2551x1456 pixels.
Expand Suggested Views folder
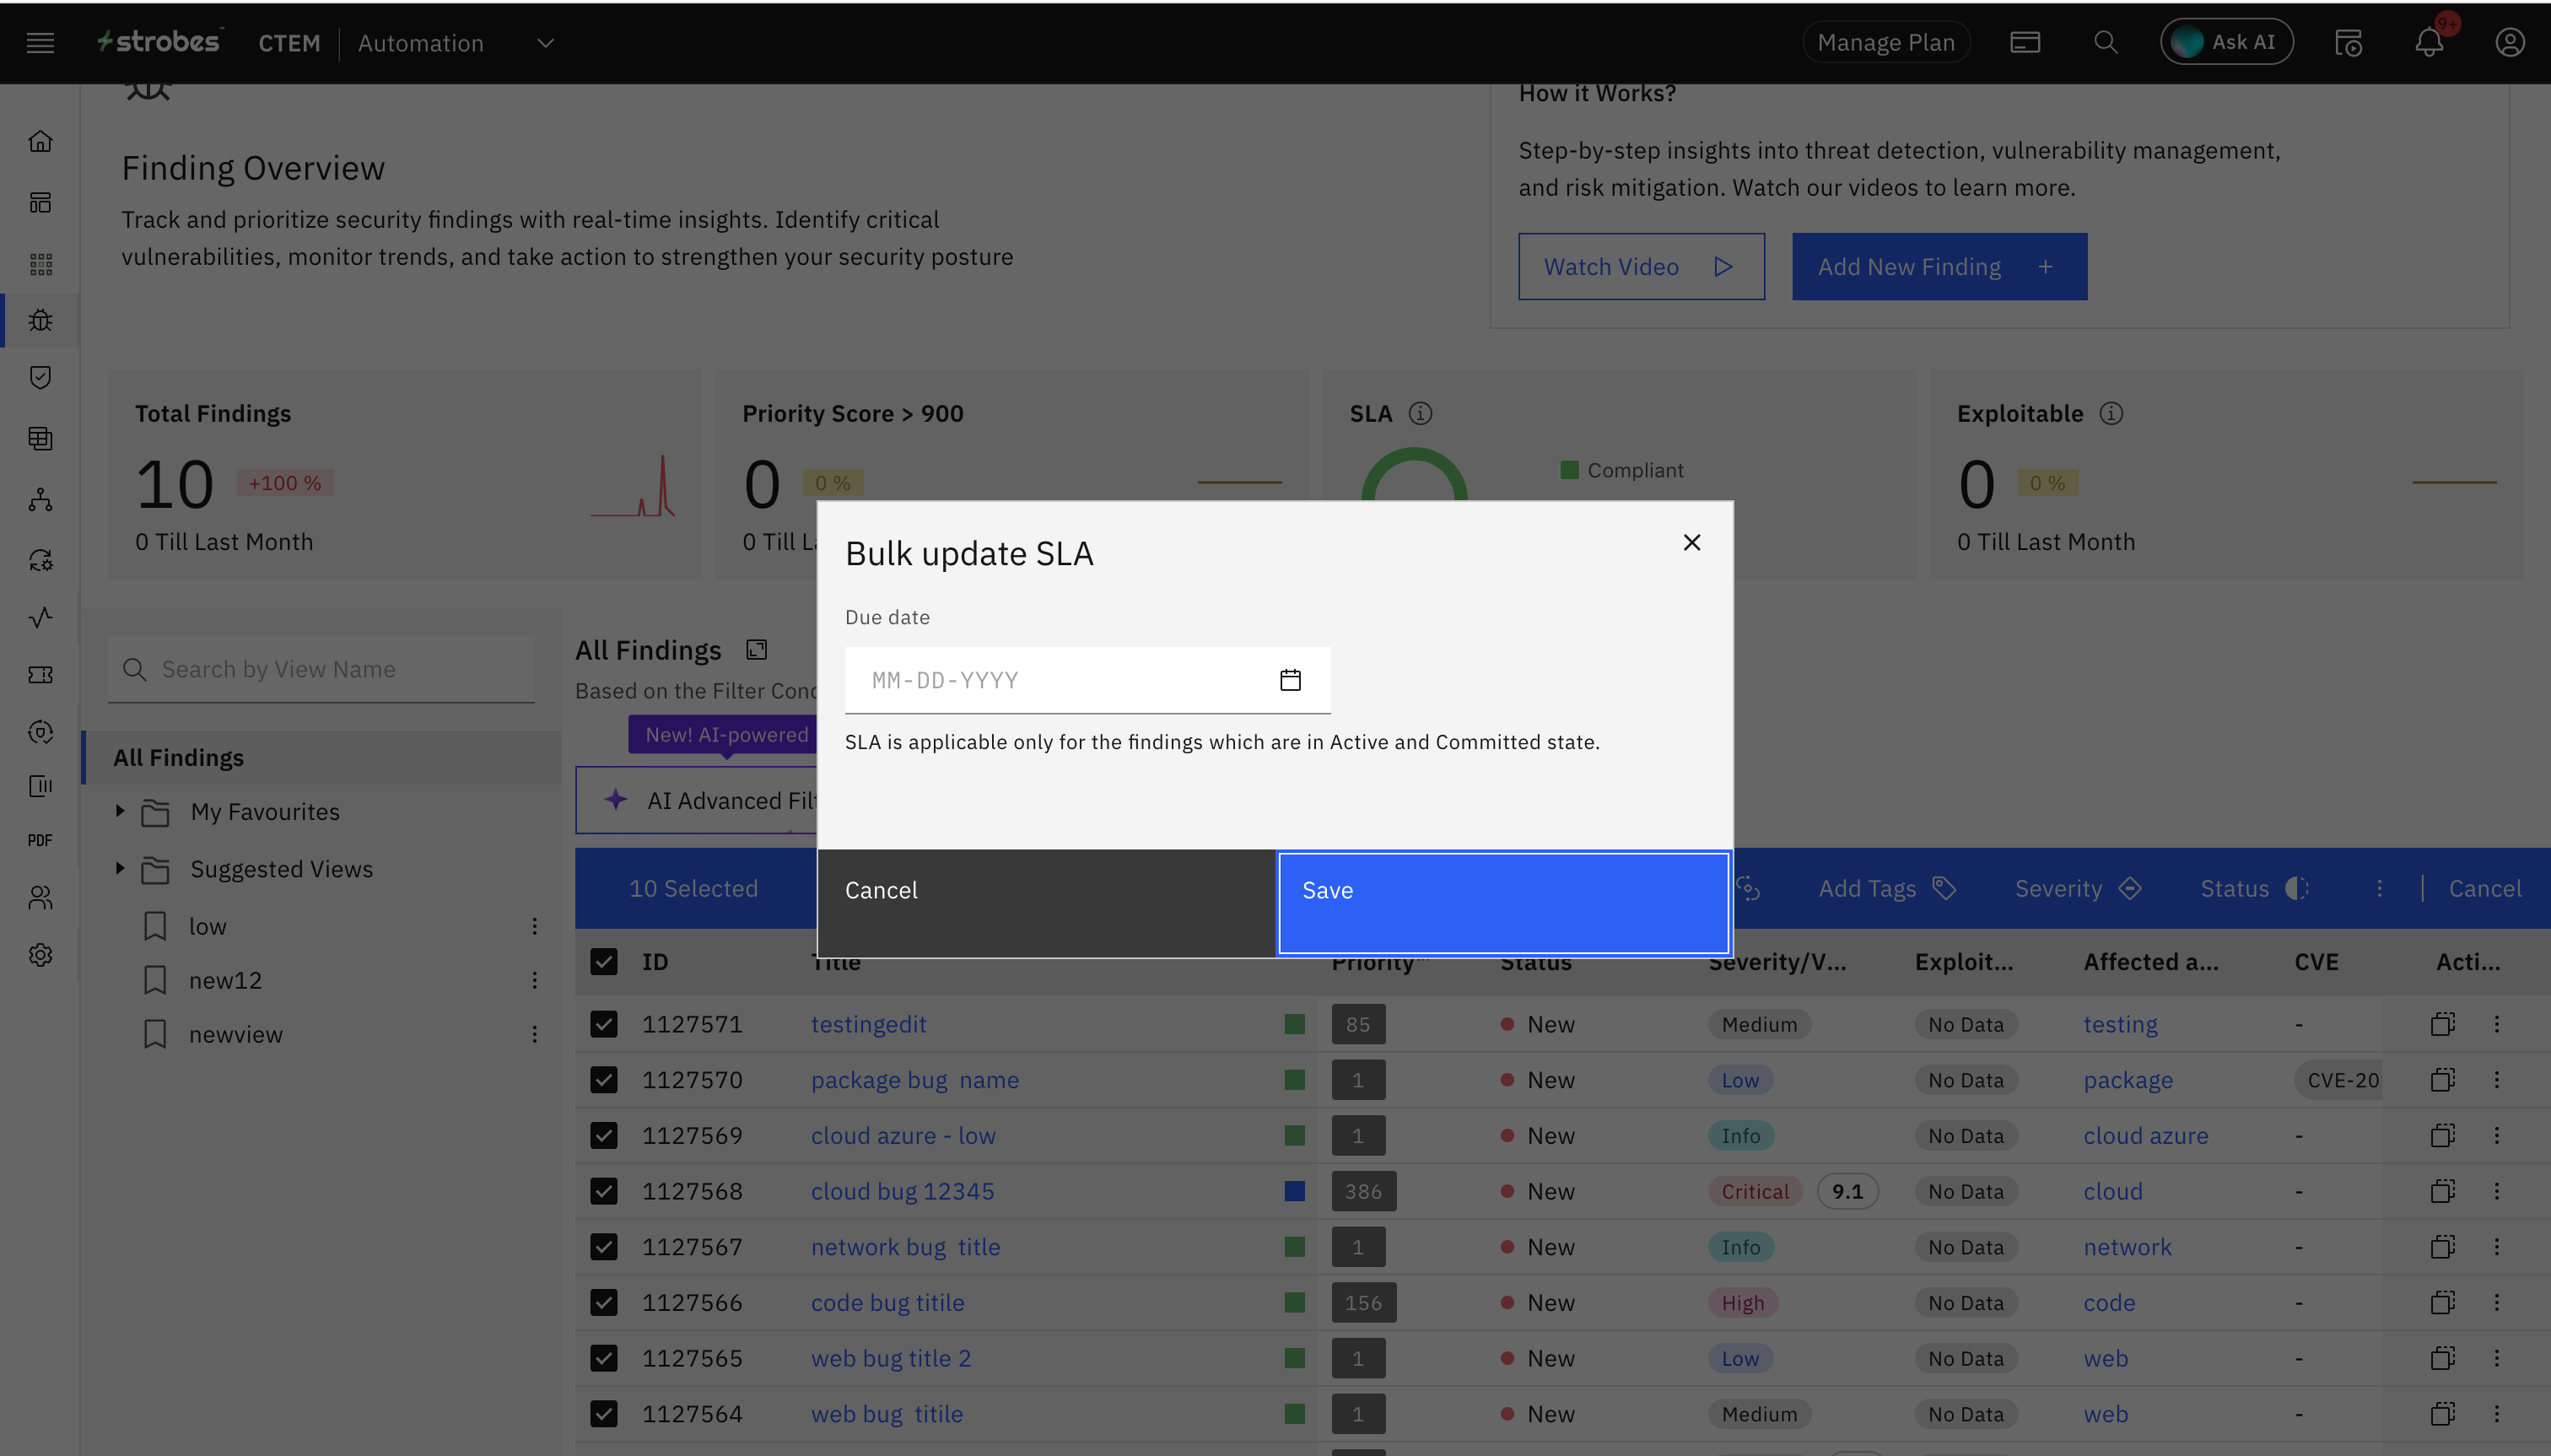point(120,868)
